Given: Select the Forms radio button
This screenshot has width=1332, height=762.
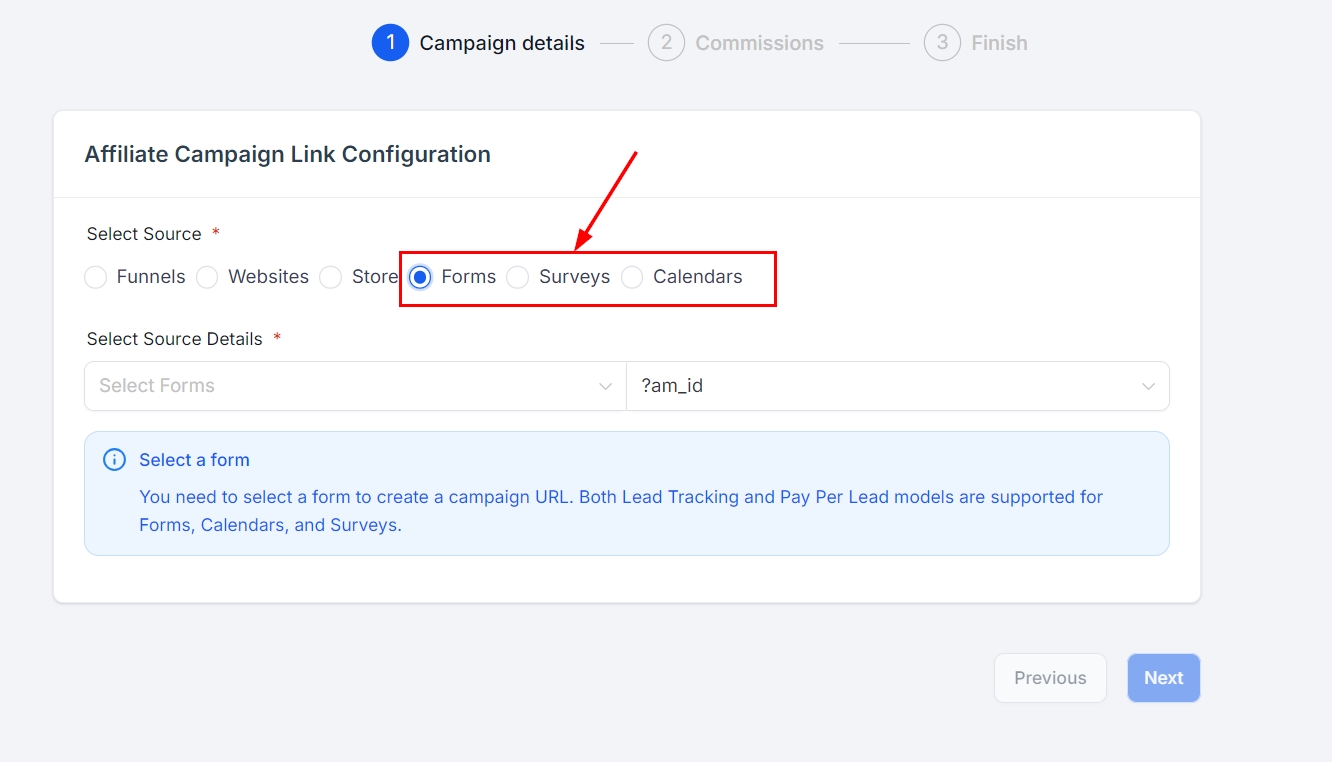Looking at the screenshot, I should pyautogui.click(x=421, y=277).
